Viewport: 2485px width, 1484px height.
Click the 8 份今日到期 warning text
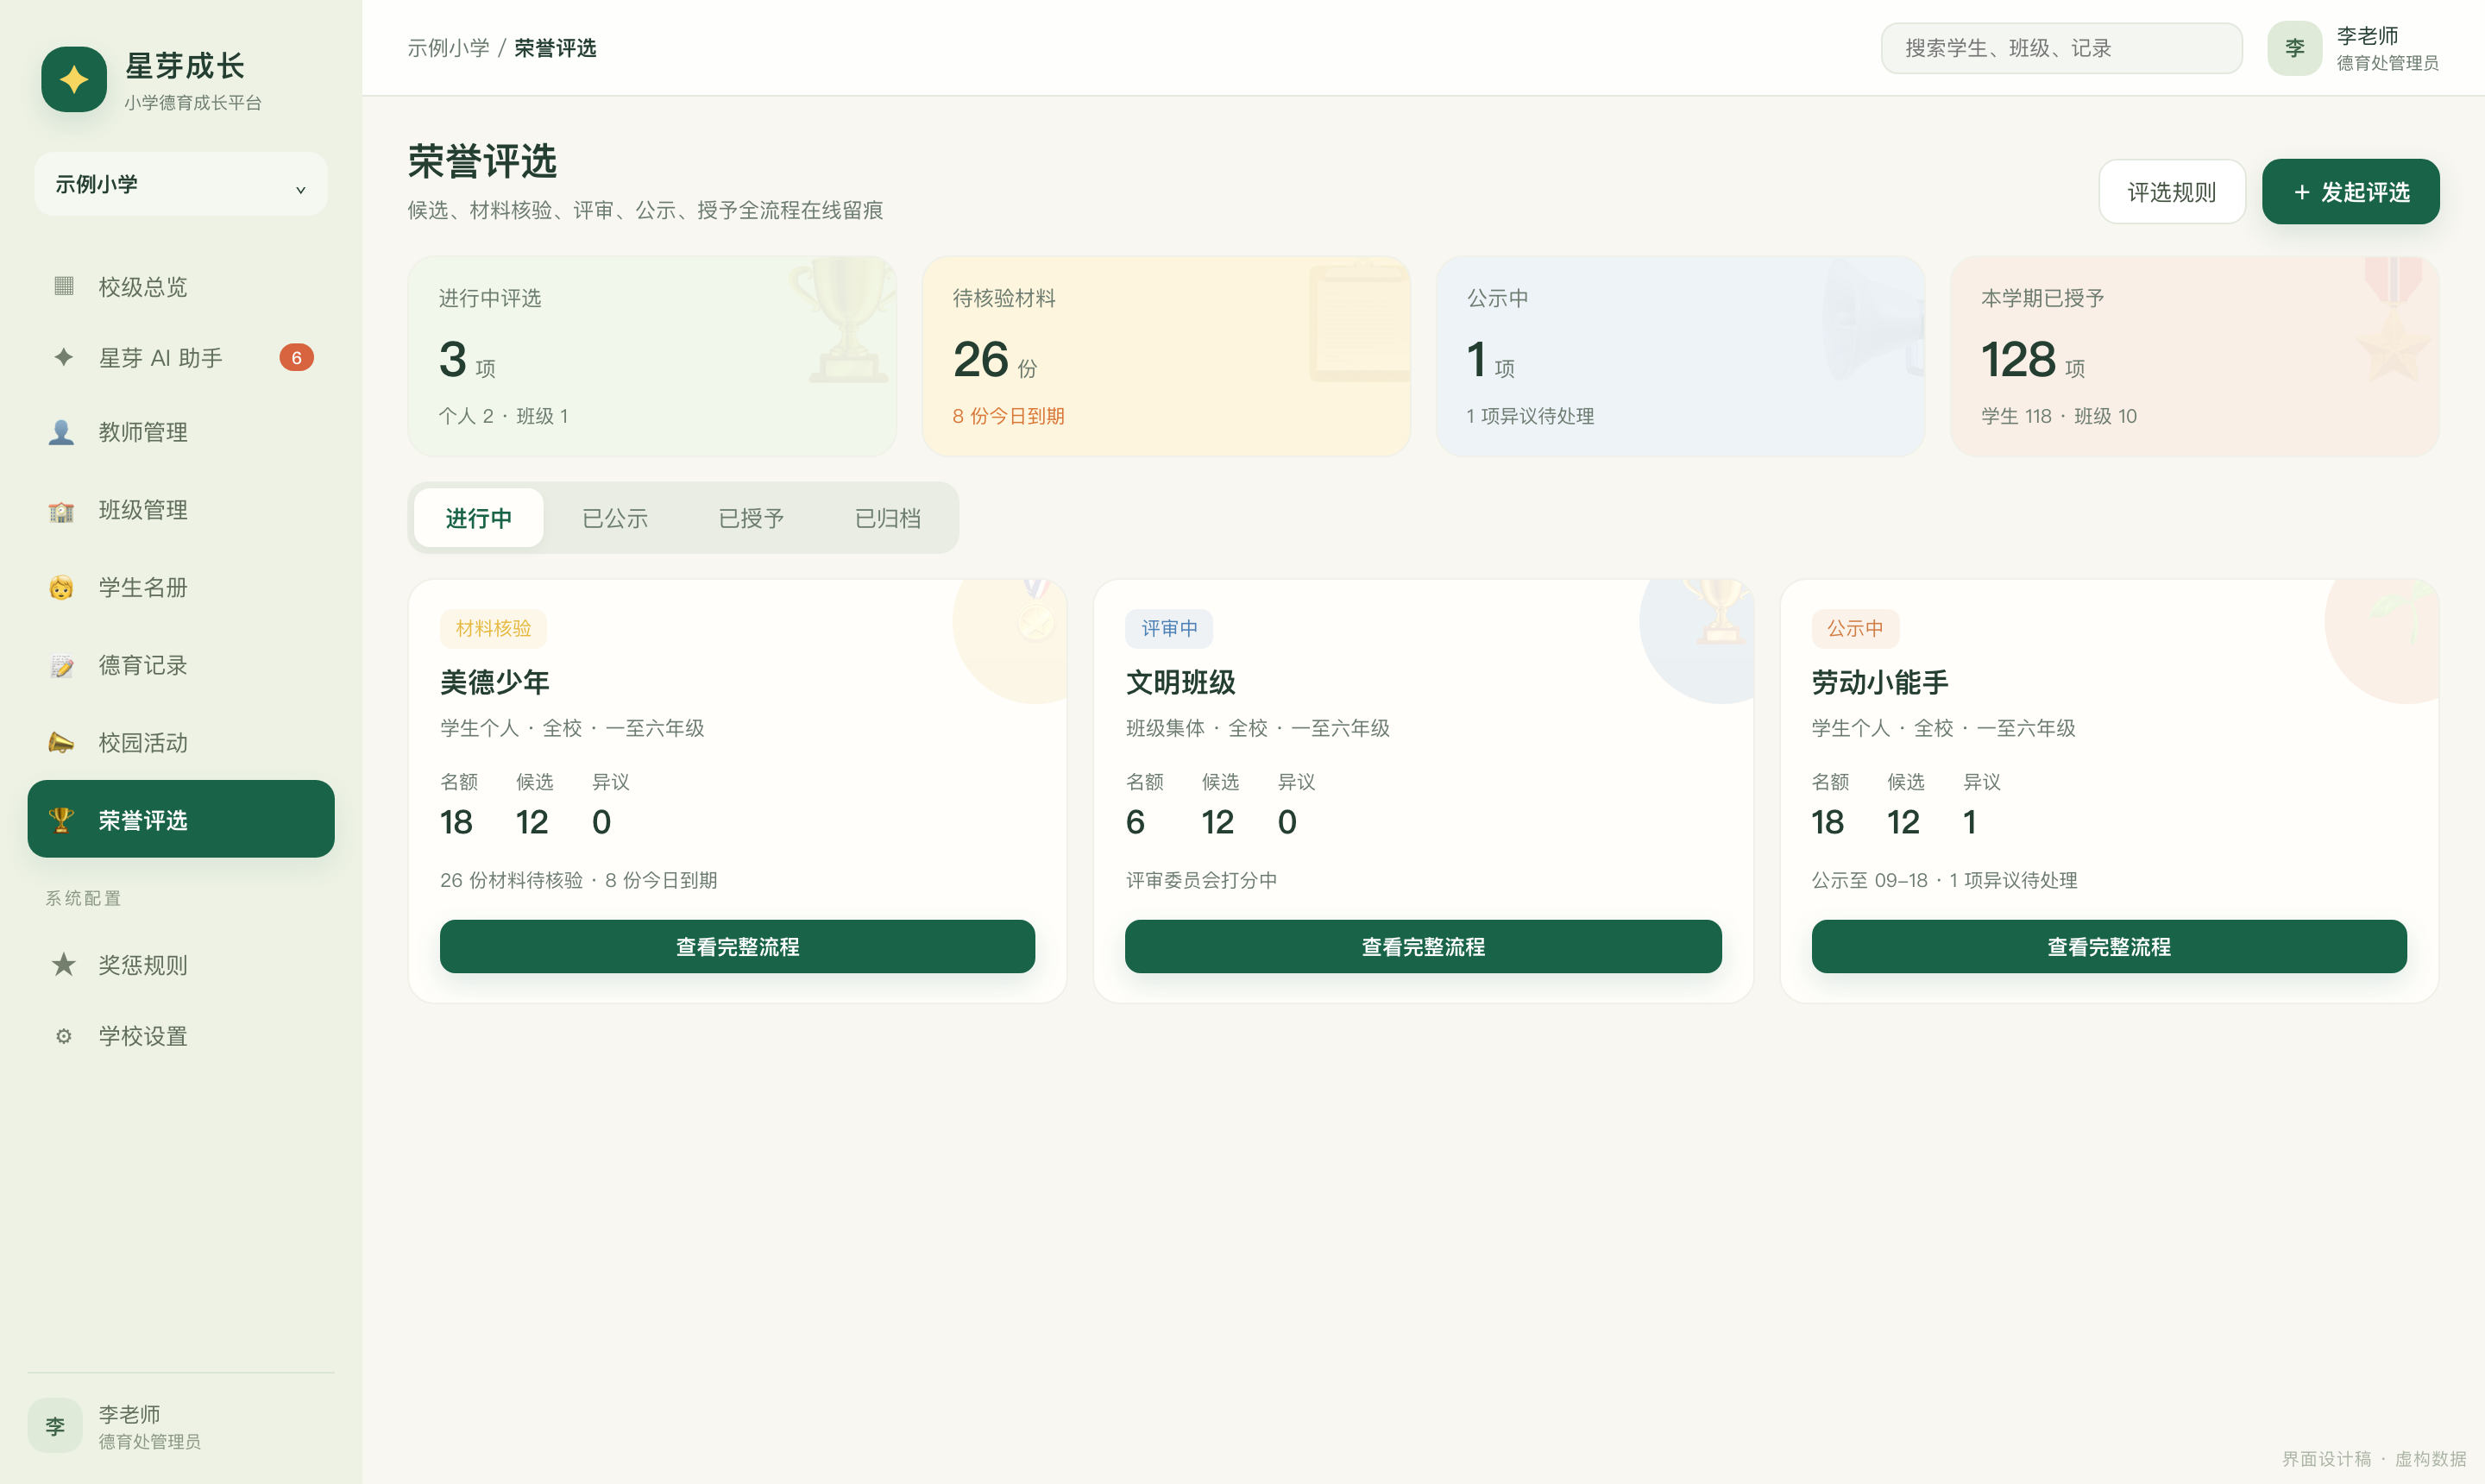(x=1008, y=416)
